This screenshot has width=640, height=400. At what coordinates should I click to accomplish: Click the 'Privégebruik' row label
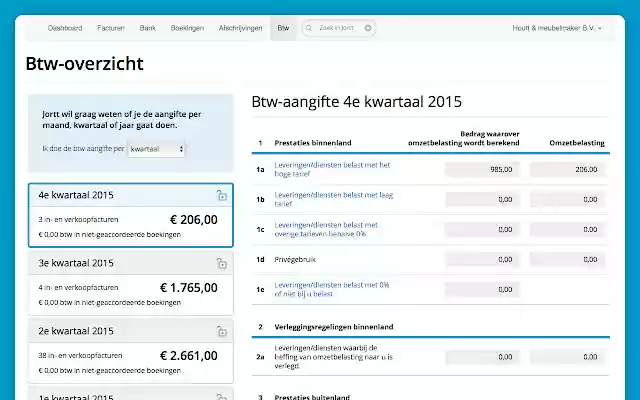[295, 260]
